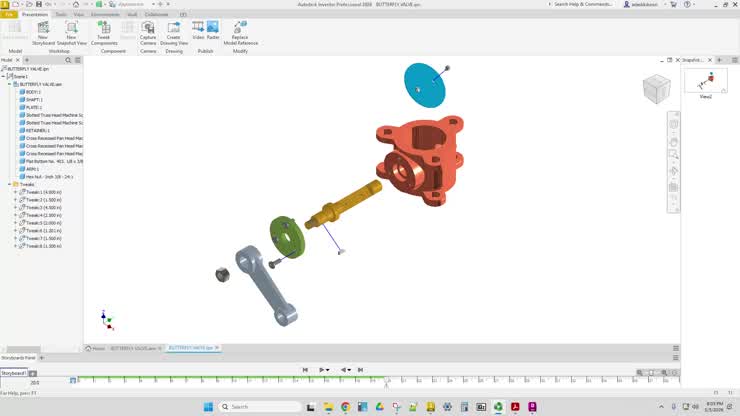This screenshot has height=416, width=740.
Task: Add a new panel with plus beside Snapshot Views
Action: coord(719,60)
